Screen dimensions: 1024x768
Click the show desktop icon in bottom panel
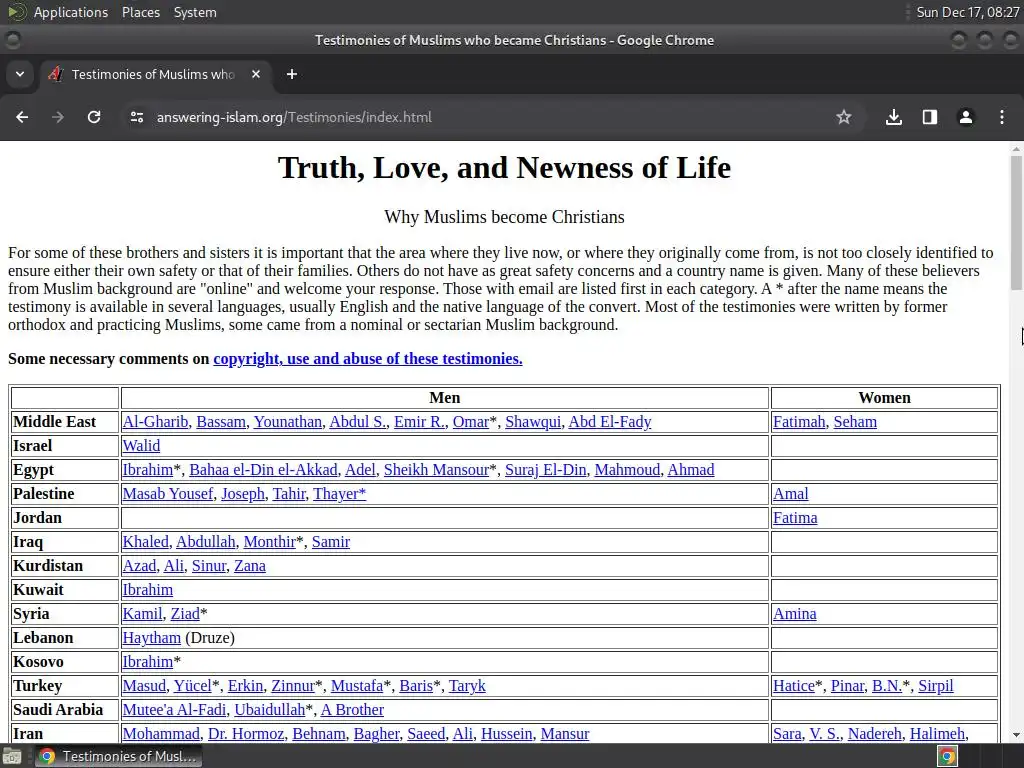[x=12, y=756]
